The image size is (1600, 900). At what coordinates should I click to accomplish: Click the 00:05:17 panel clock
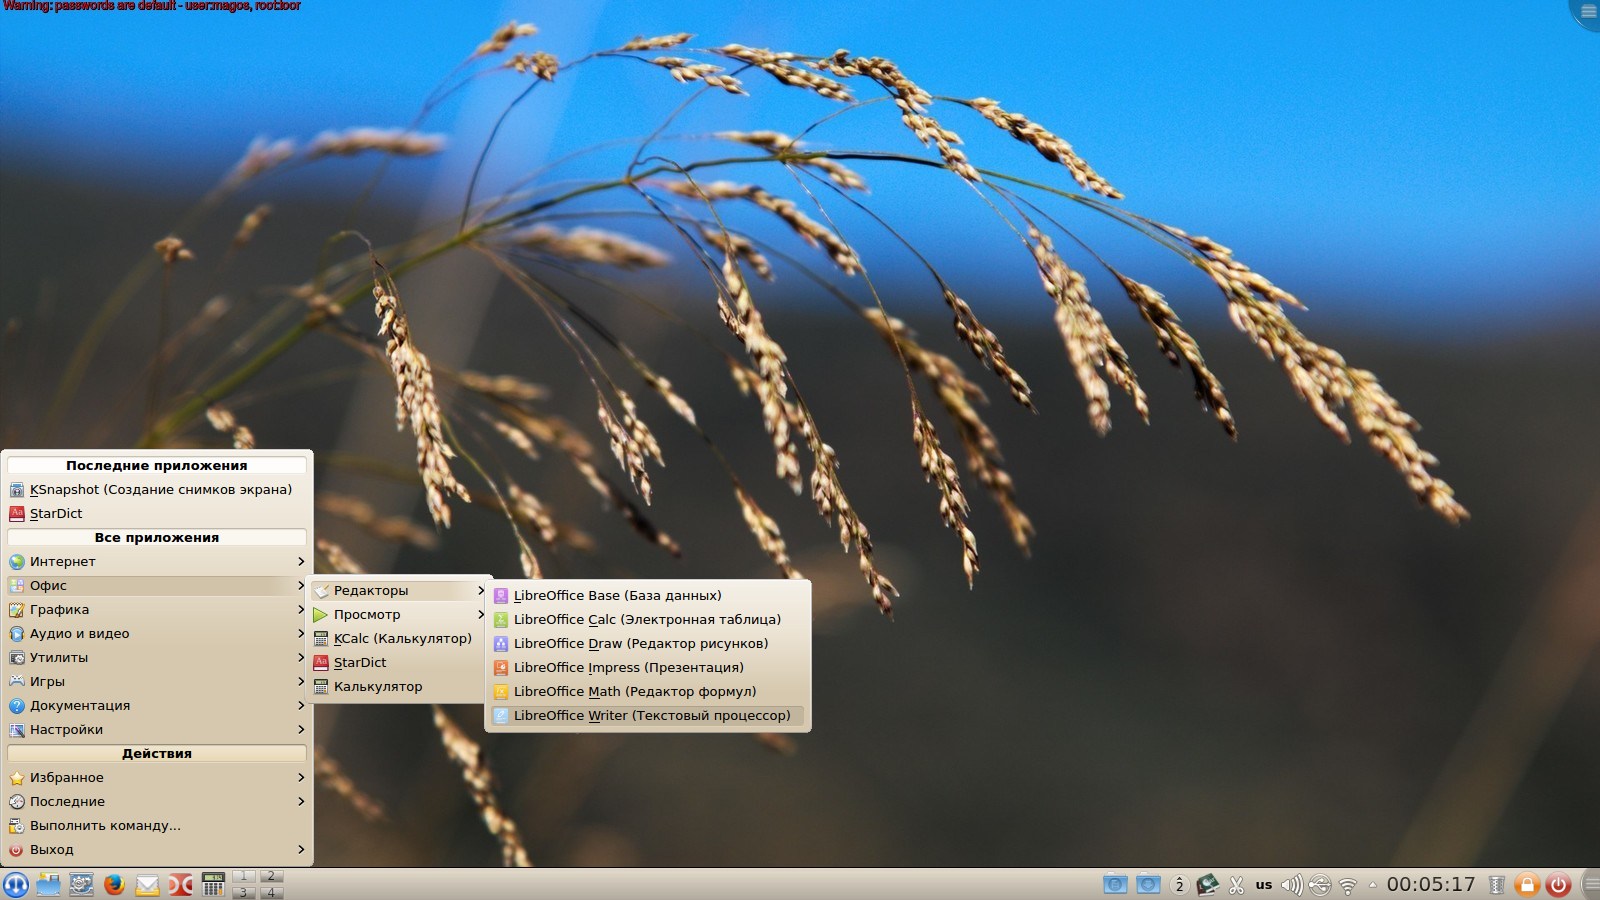[x=1431, y=885]
